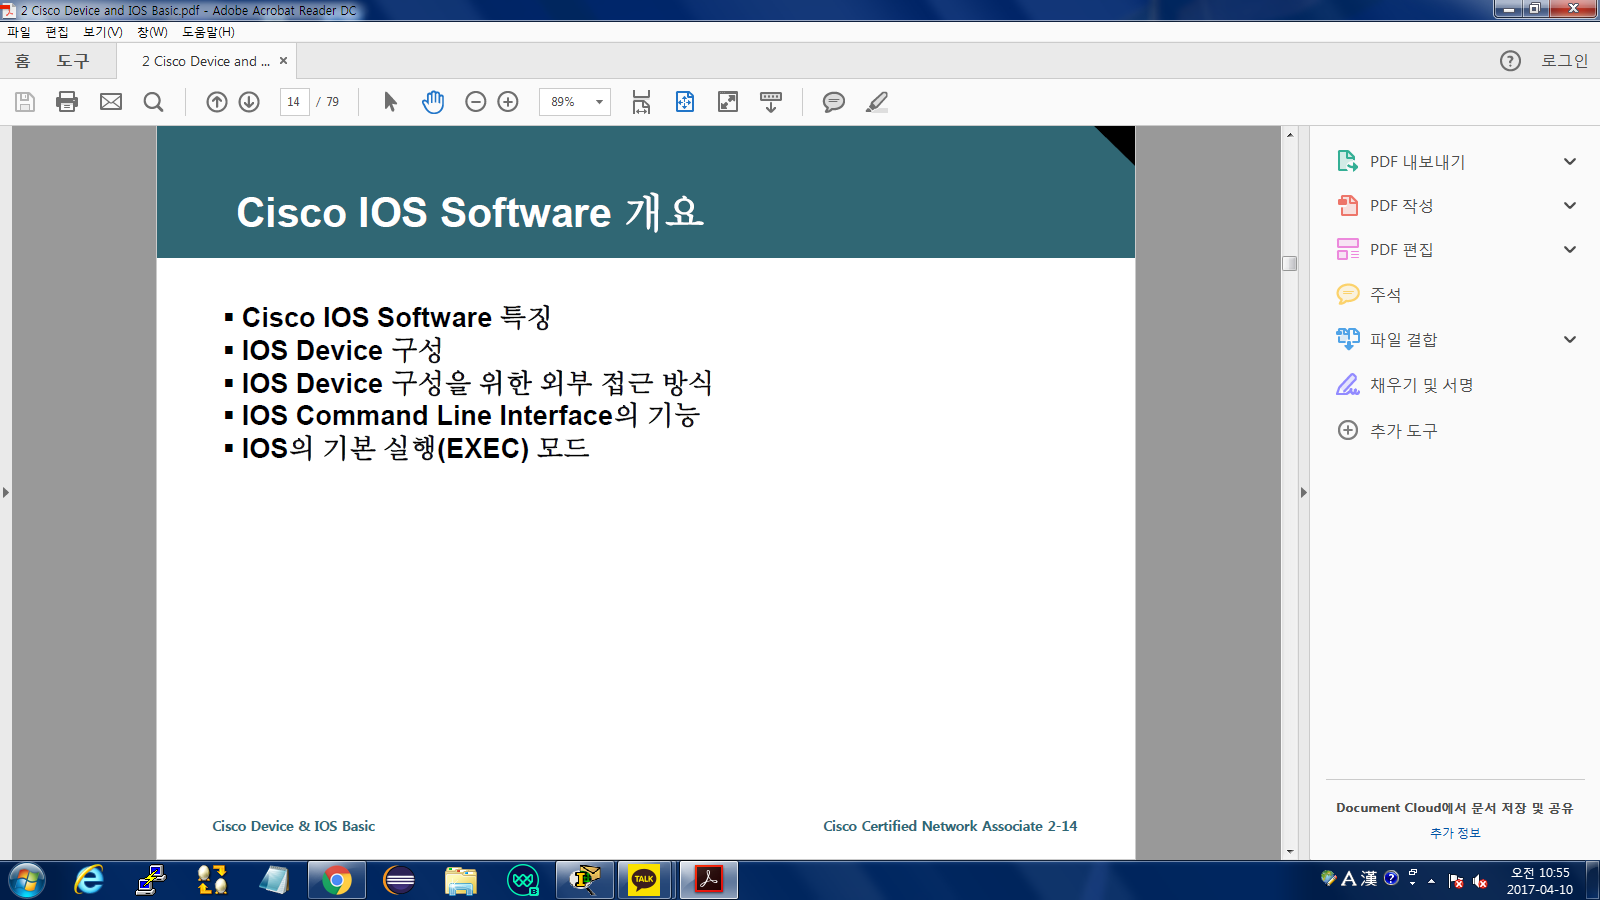Viewport: 1600px width, 900px height.
Task: Choose the Selection arrow tool
Action: point(390,102)
